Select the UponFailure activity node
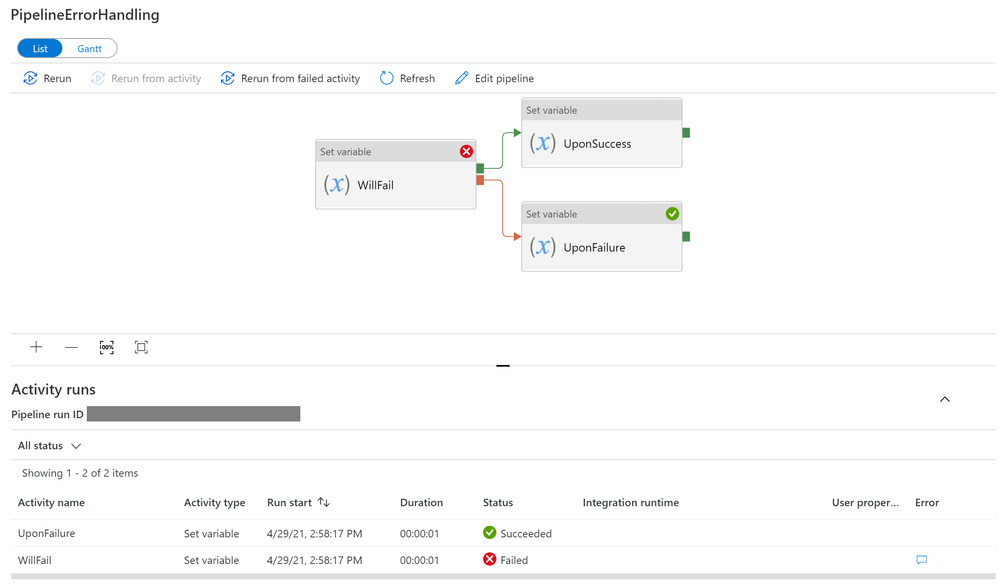This screenshot has height=585, width=999. pyautogui.click(x=601, y=237)
